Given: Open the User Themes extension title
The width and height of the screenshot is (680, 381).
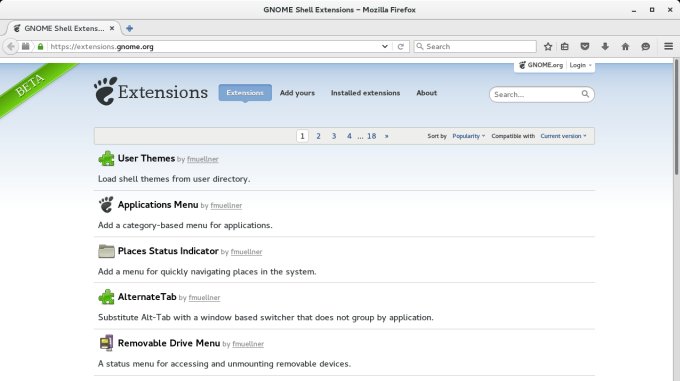Looking at the screenshot, I should pos(146,158).
